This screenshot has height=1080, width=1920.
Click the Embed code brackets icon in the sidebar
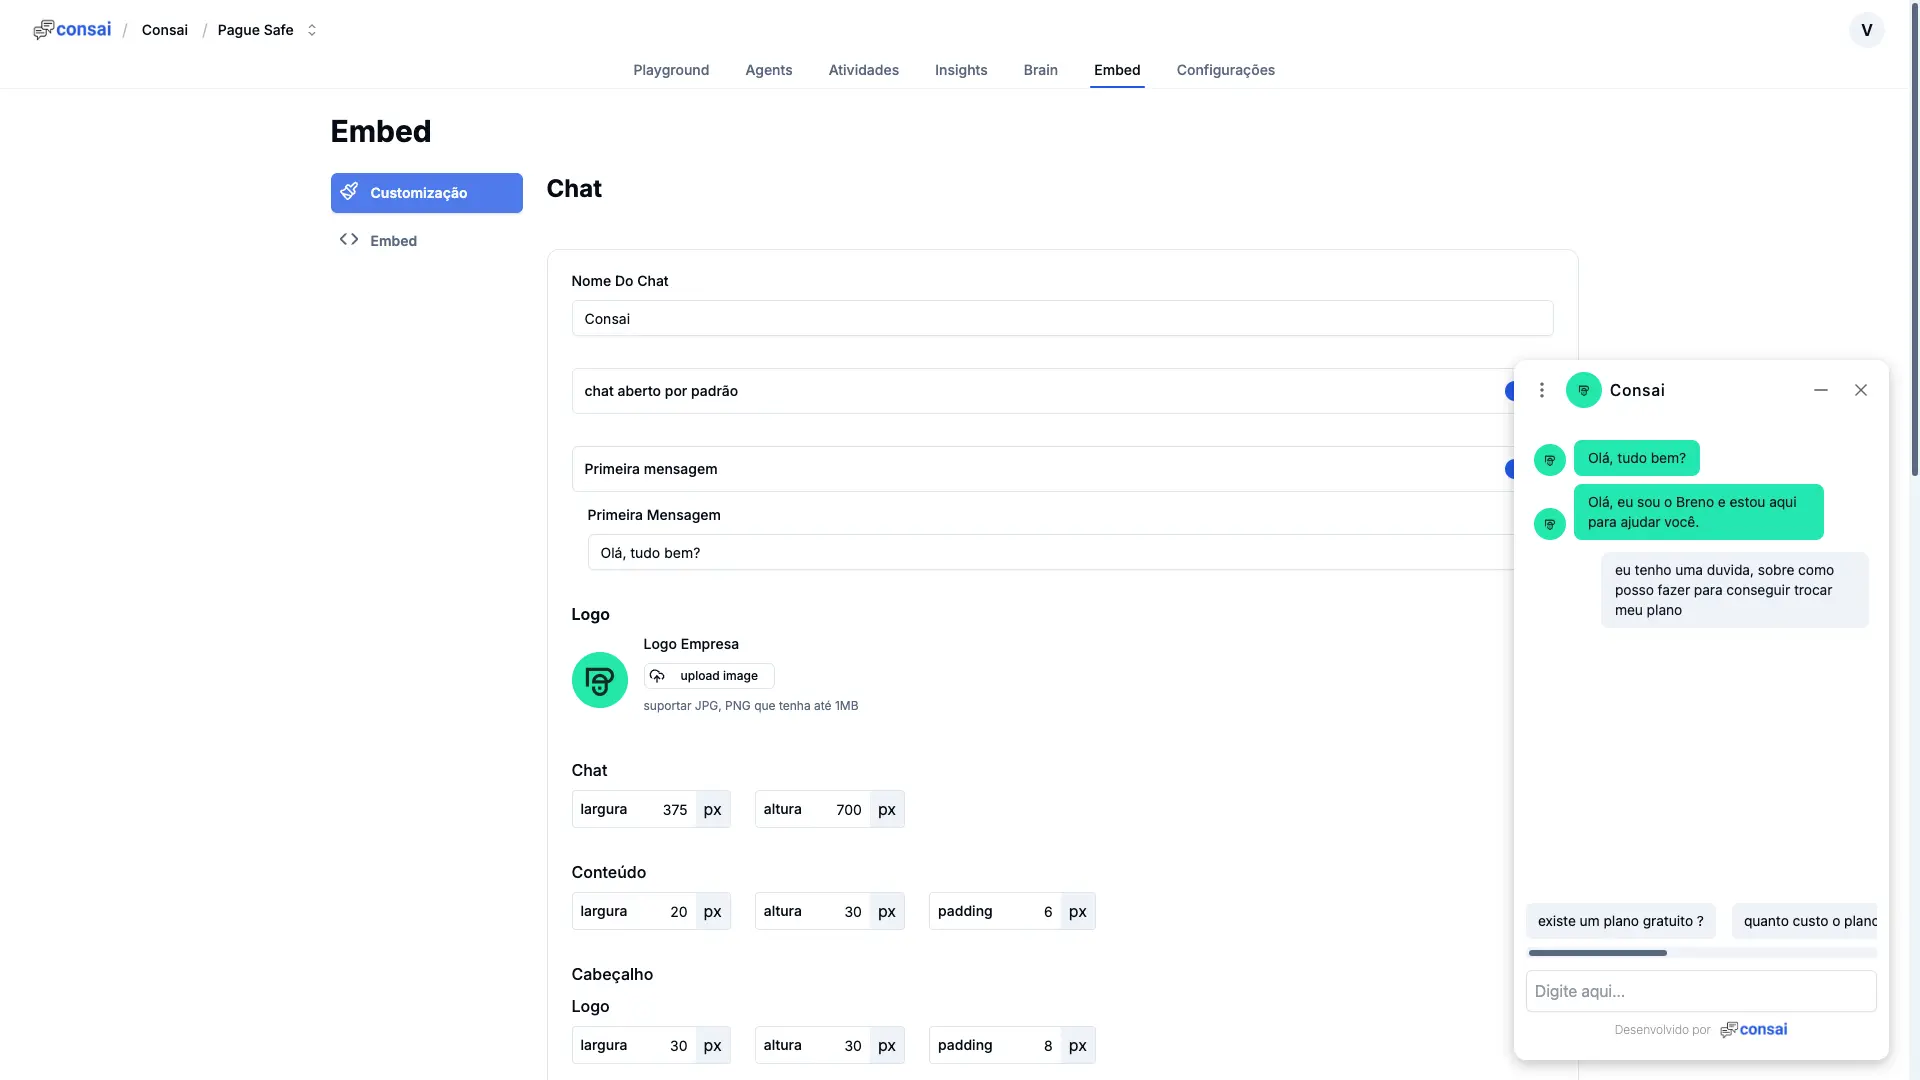[349, 240]
